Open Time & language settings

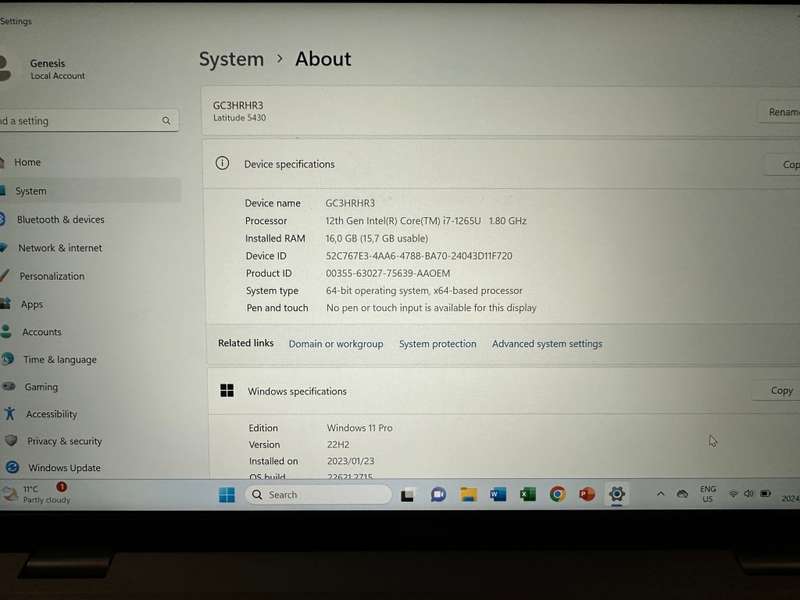point(60,360)
